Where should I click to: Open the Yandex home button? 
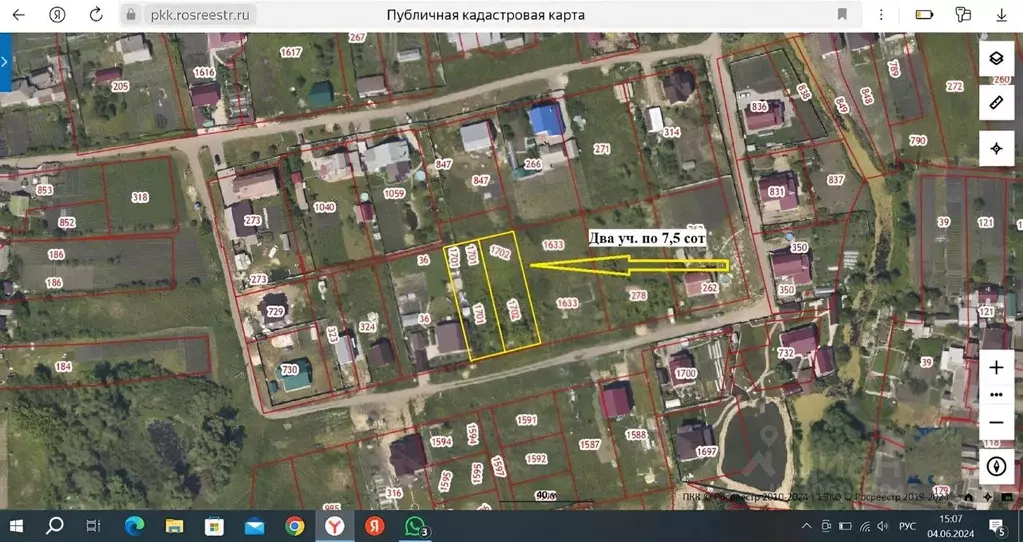57,14
